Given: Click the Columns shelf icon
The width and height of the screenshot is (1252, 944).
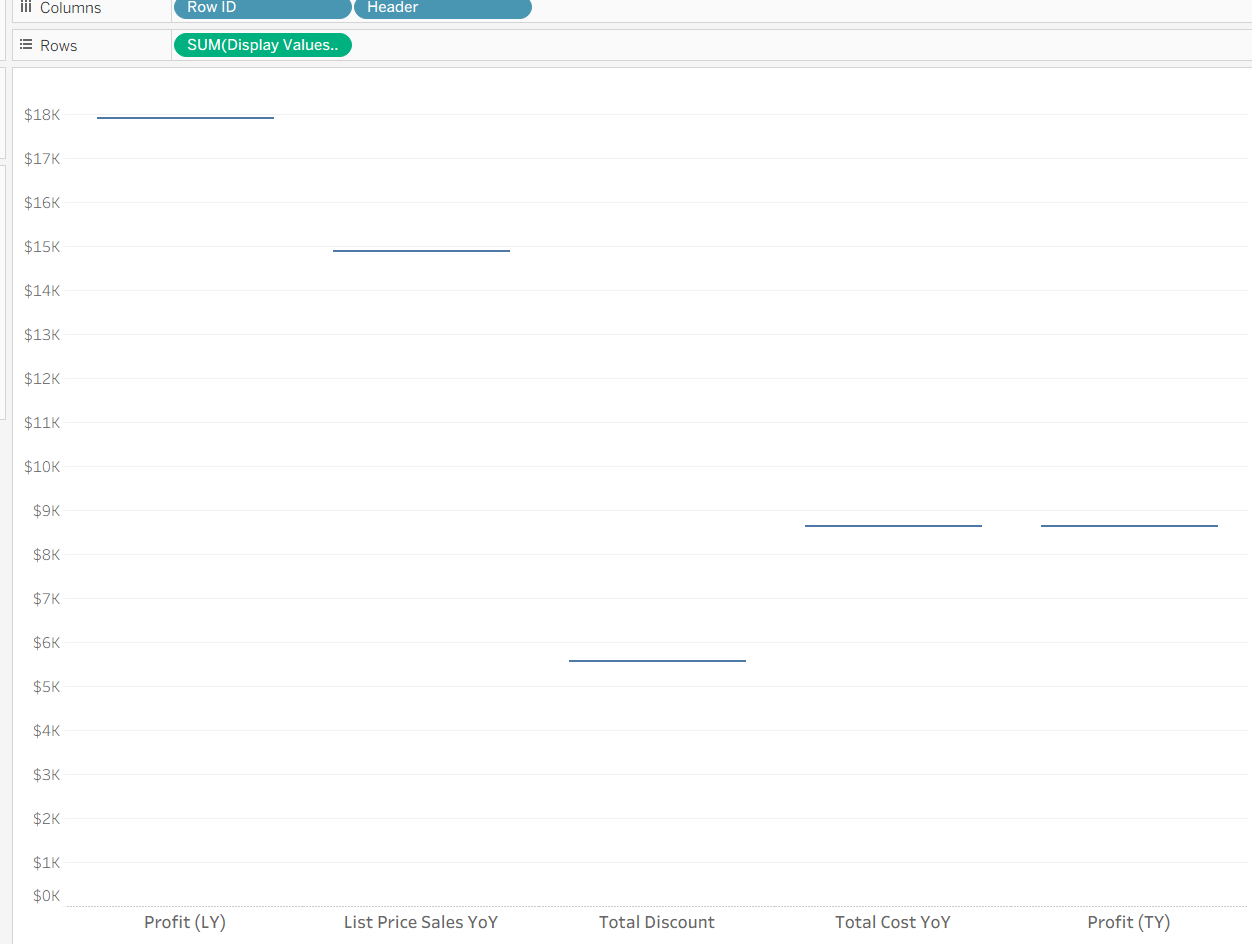Looking at the screenshot, I should click(x=26, y=7).
